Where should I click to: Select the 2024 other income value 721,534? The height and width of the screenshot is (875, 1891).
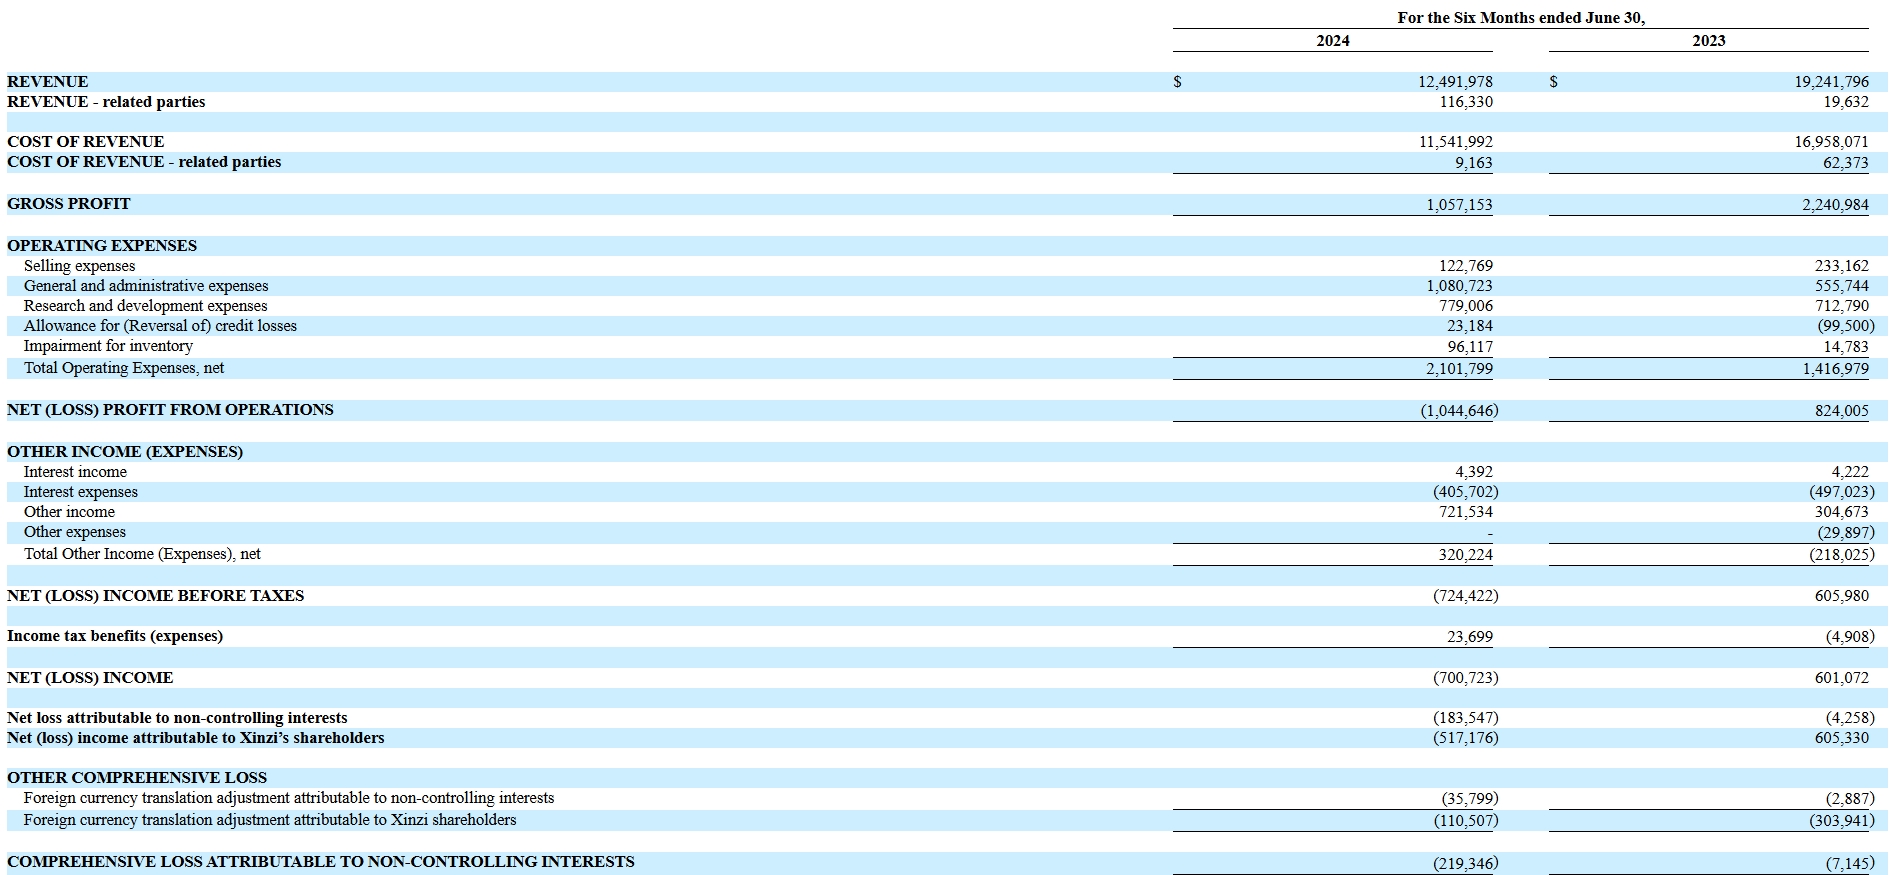pos(1465,512)
